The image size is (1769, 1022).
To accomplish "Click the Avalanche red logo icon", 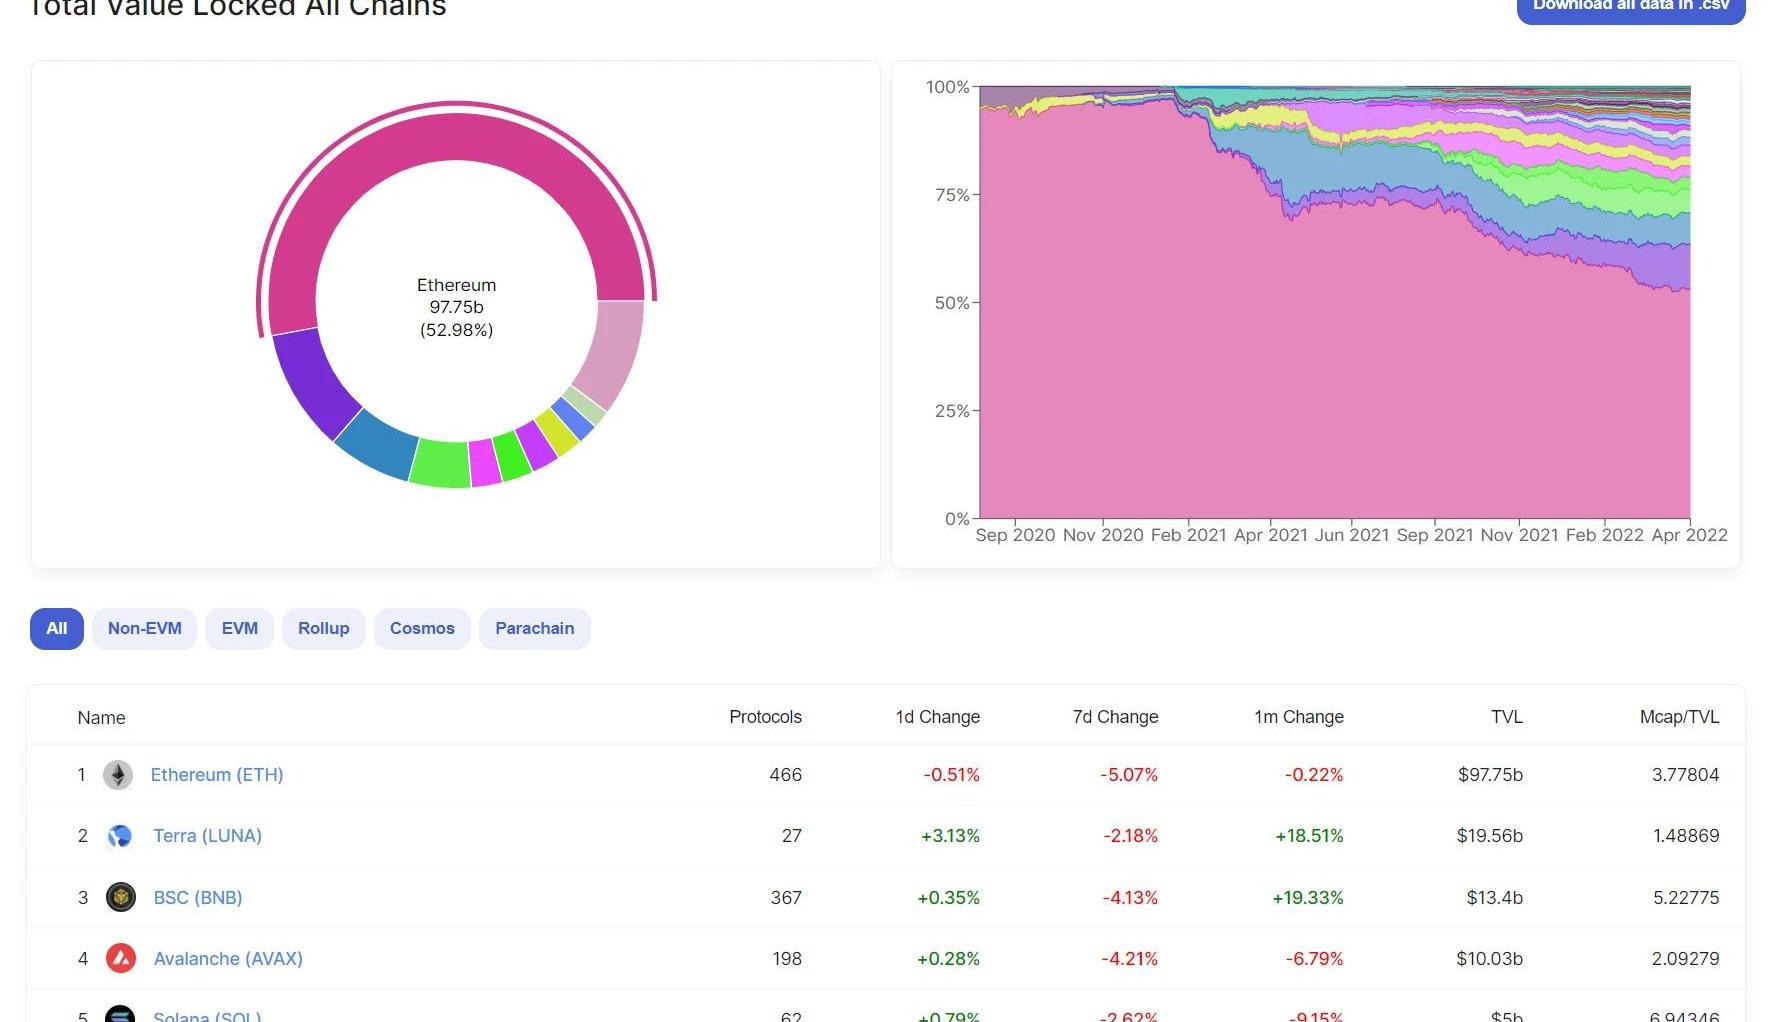I will tap(121, 958).
